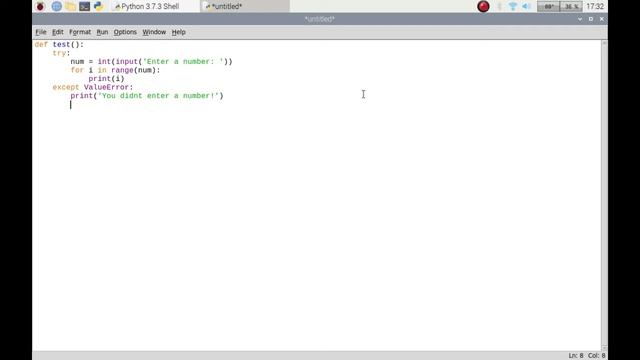Open the Wi-Fi network tray icon
Screen dimensions: 640x360
pyautogui.click(x=513, y=7)
